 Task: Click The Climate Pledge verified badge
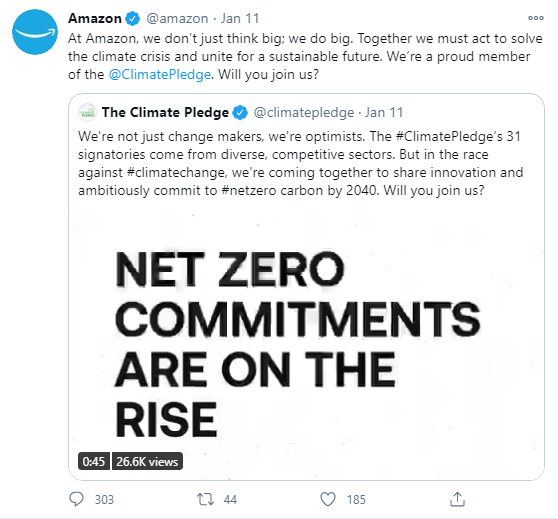tap(240, 112)
